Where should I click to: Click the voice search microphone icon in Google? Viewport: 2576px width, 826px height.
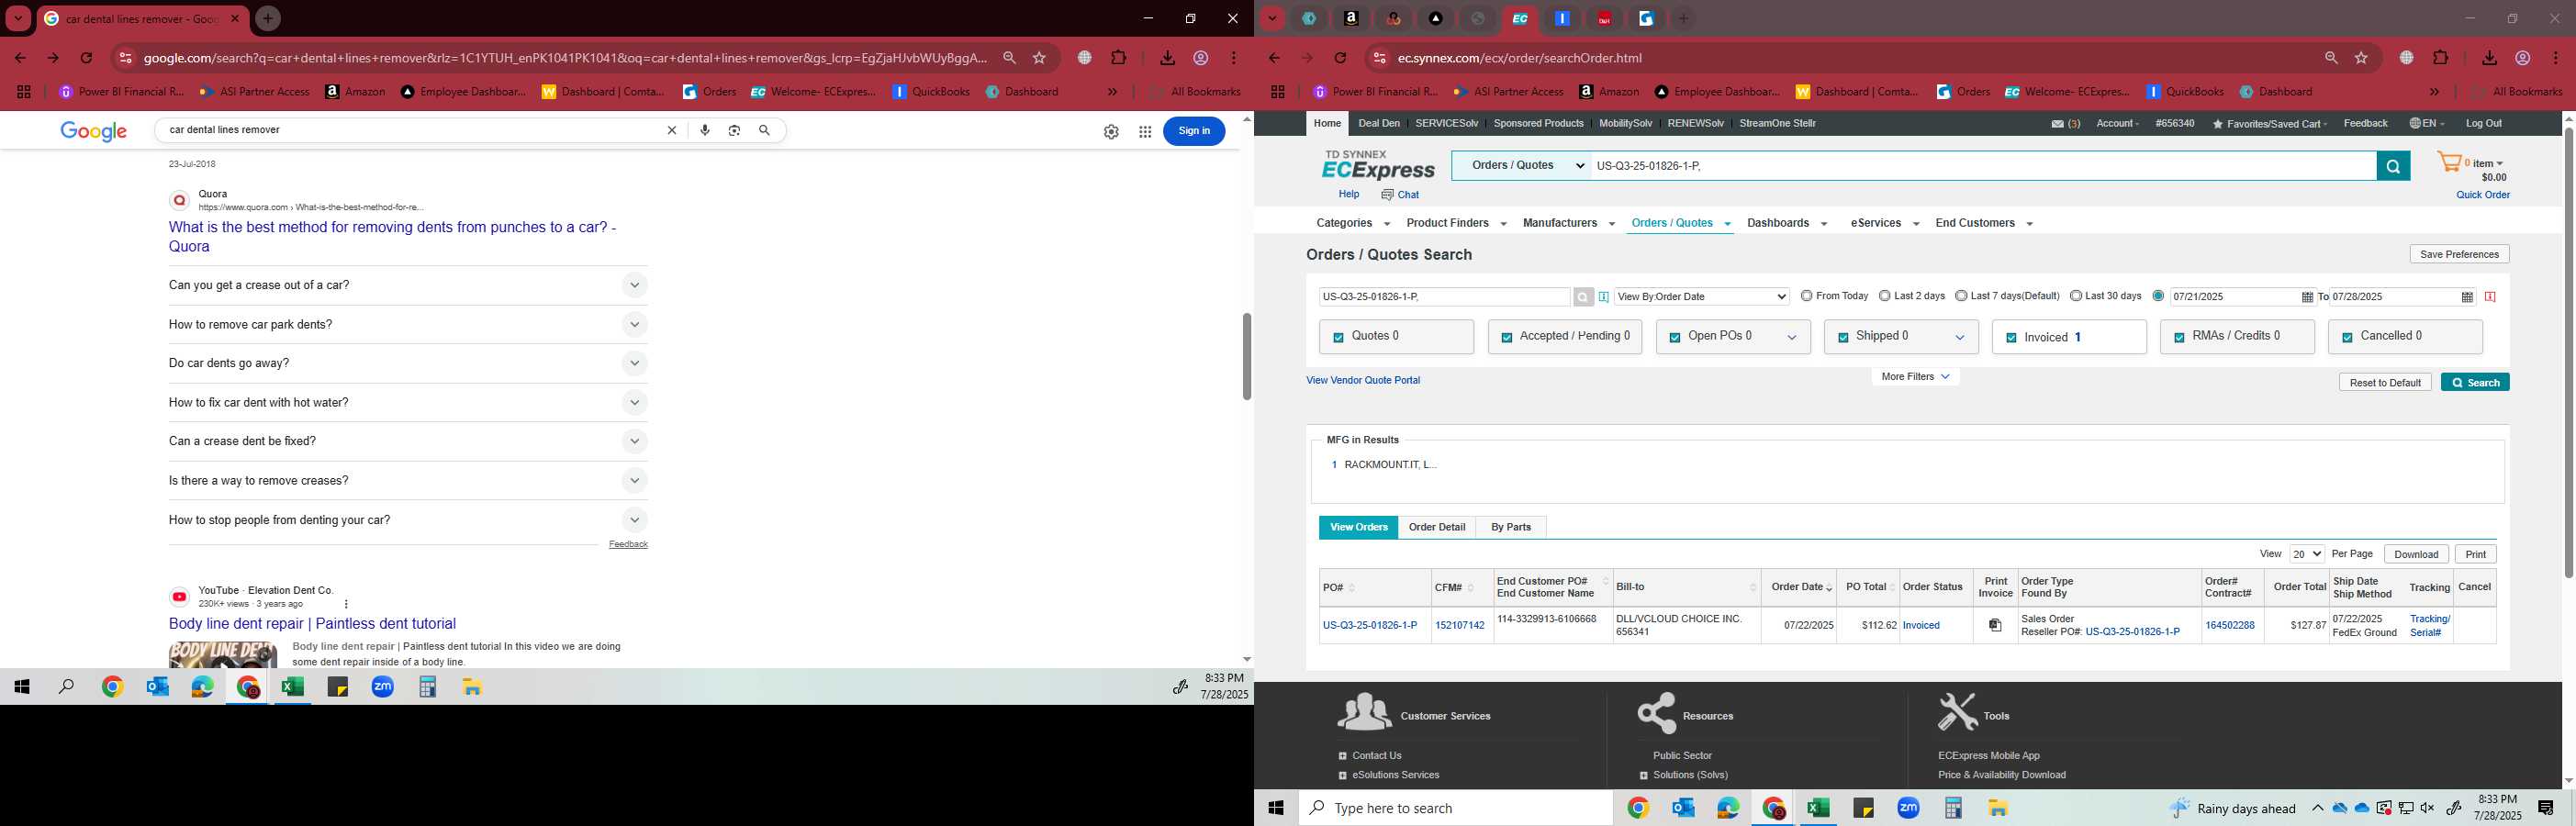tap(705, 130)
